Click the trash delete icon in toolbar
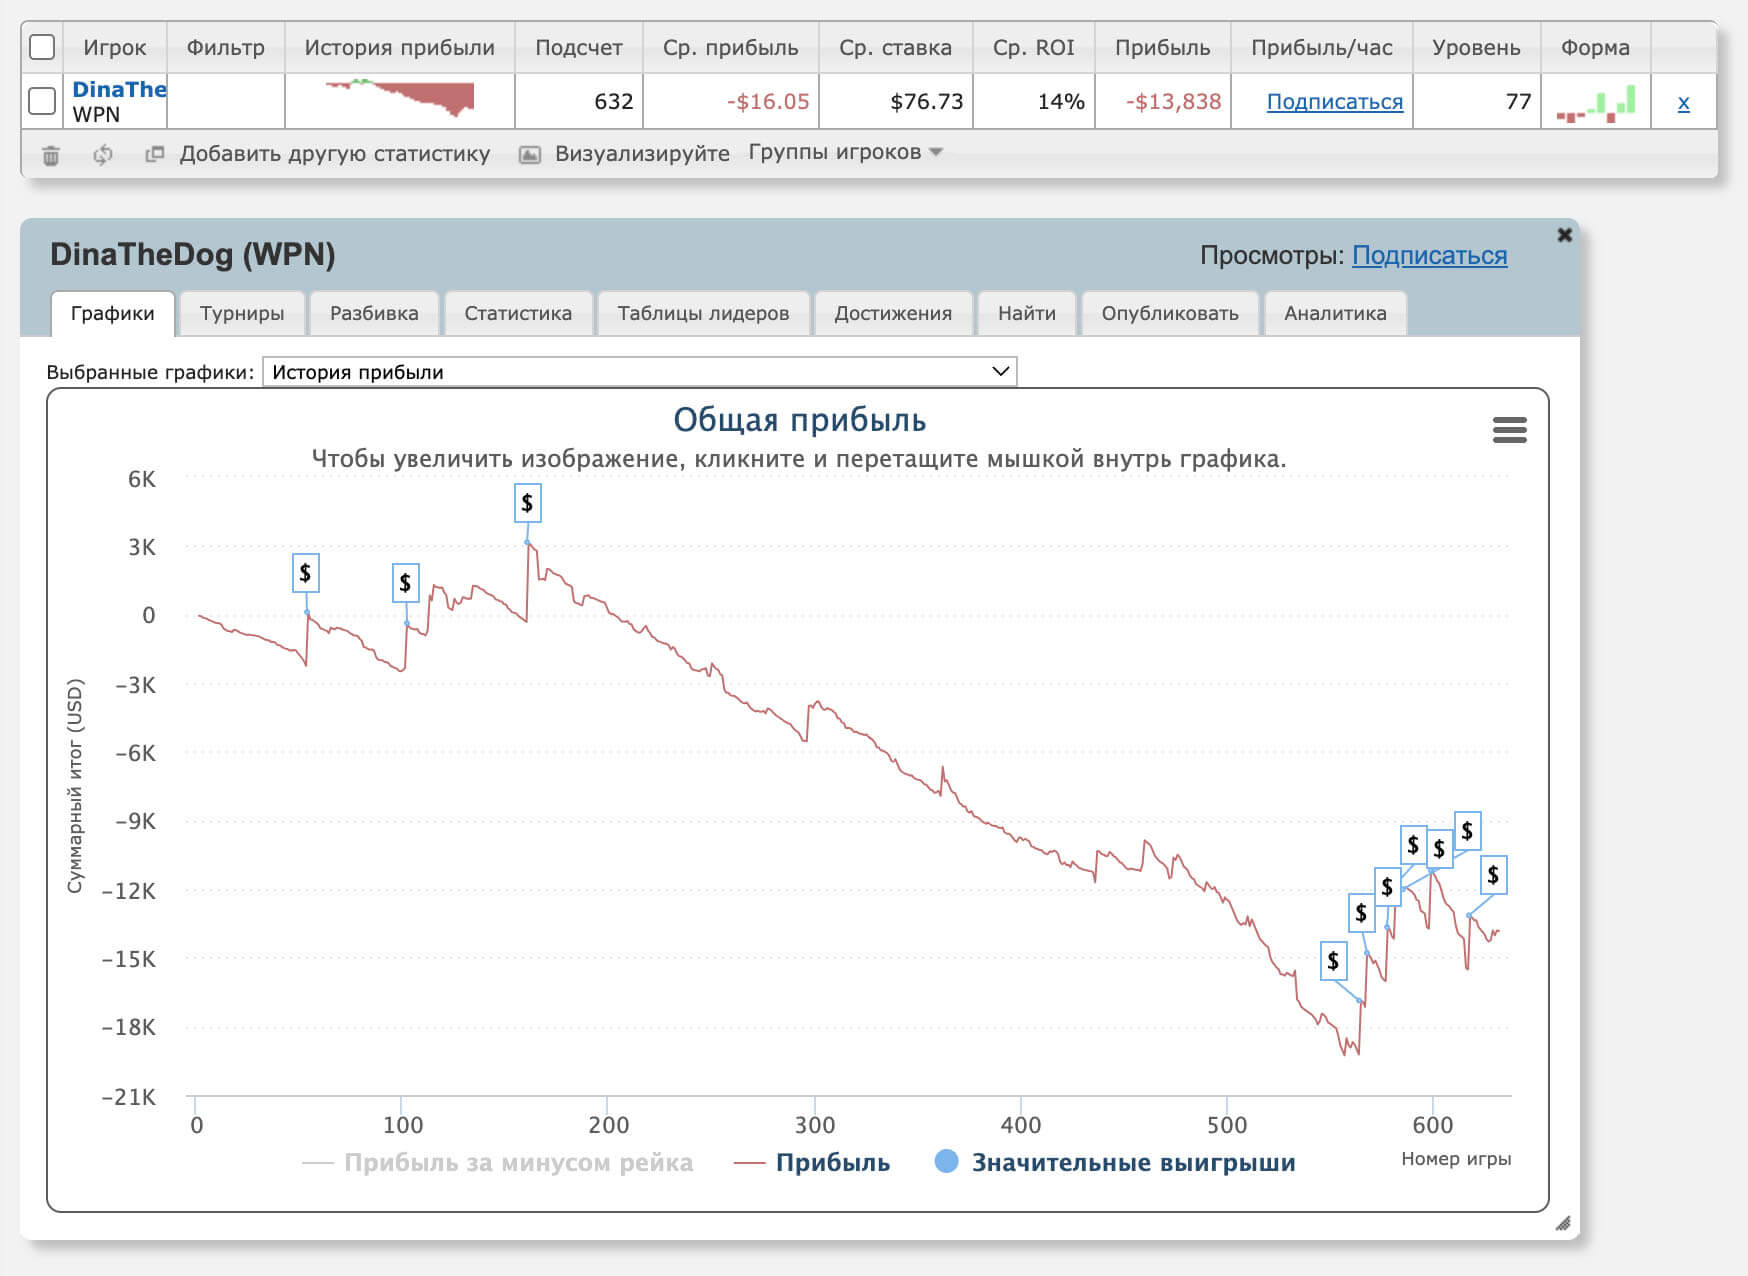The height and width of the screenshot is (1276, 1748). click(51, 155)
